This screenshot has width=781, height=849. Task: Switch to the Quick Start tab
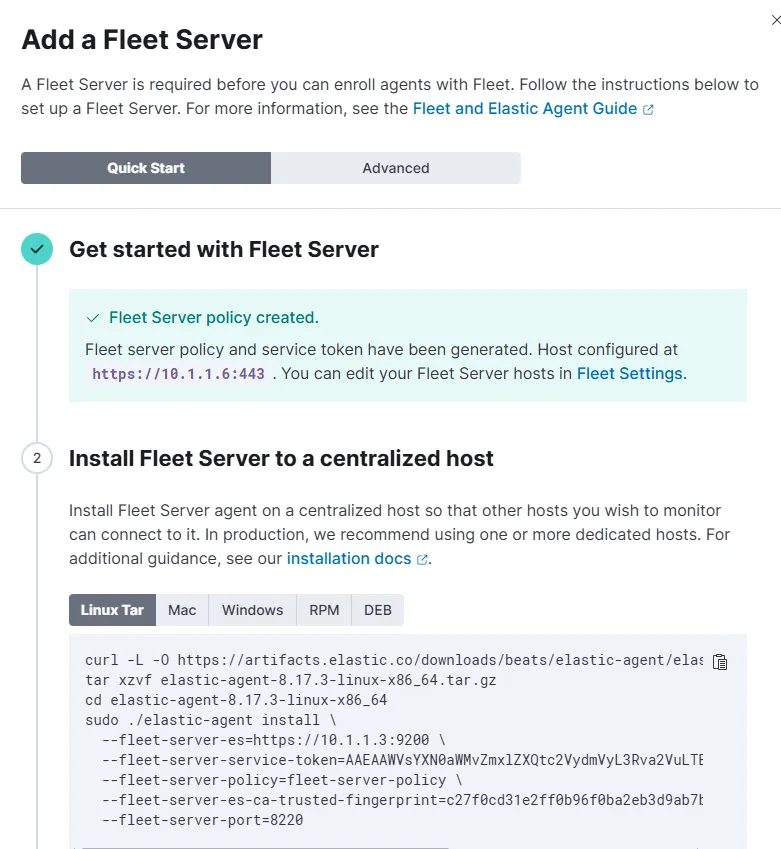146,168
